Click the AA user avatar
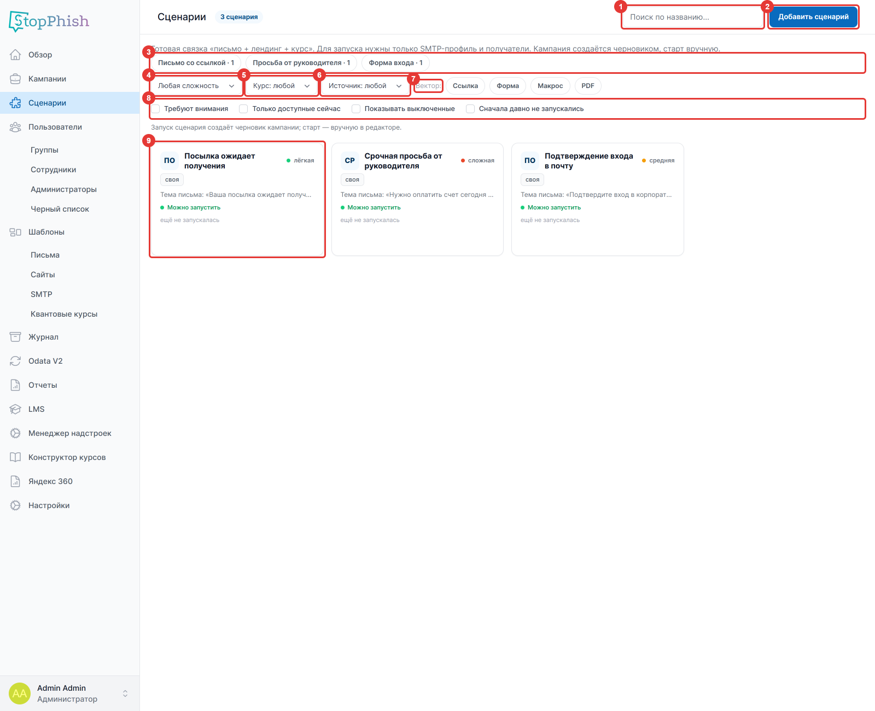Screen dimensions: 875x711 [x=20, y=693]
